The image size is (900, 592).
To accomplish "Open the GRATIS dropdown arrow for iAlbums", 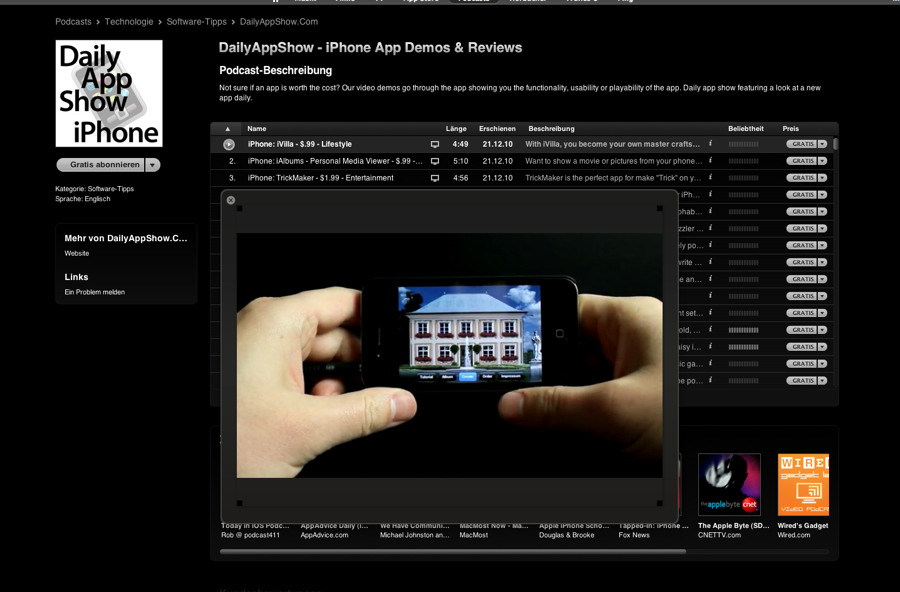I will (823, 161).
